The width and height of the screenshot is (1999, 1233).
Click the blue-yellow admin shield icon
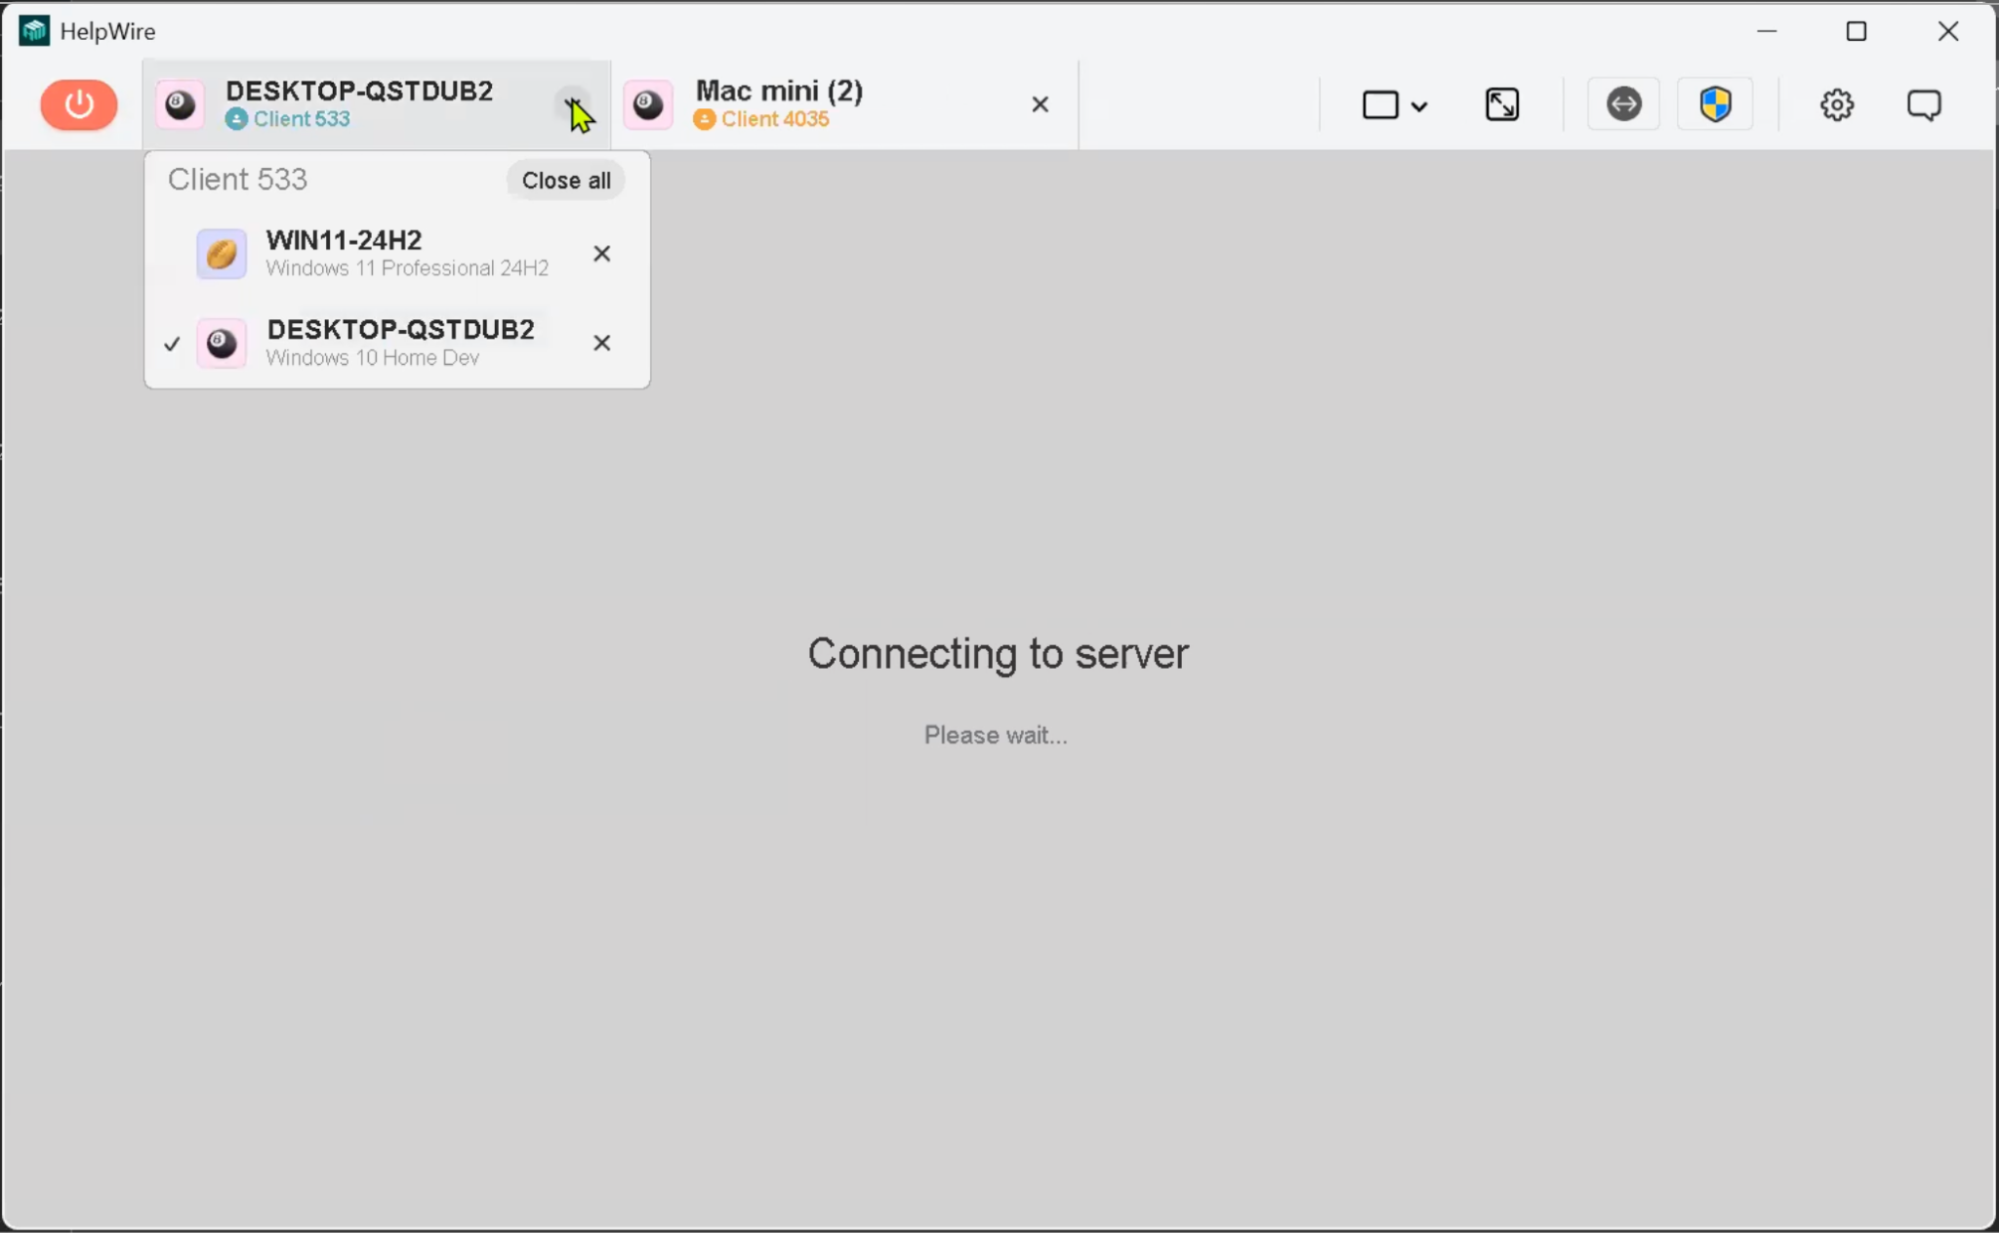pyautogui.click(x=1715, y=104)
